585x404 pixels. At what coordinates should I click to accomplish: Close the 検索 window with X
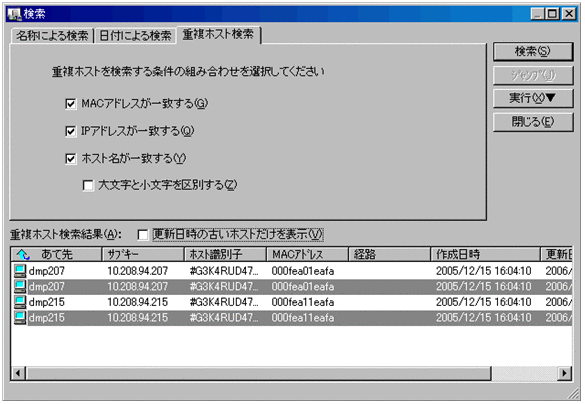pyautogui.click(x=569, y=14)
